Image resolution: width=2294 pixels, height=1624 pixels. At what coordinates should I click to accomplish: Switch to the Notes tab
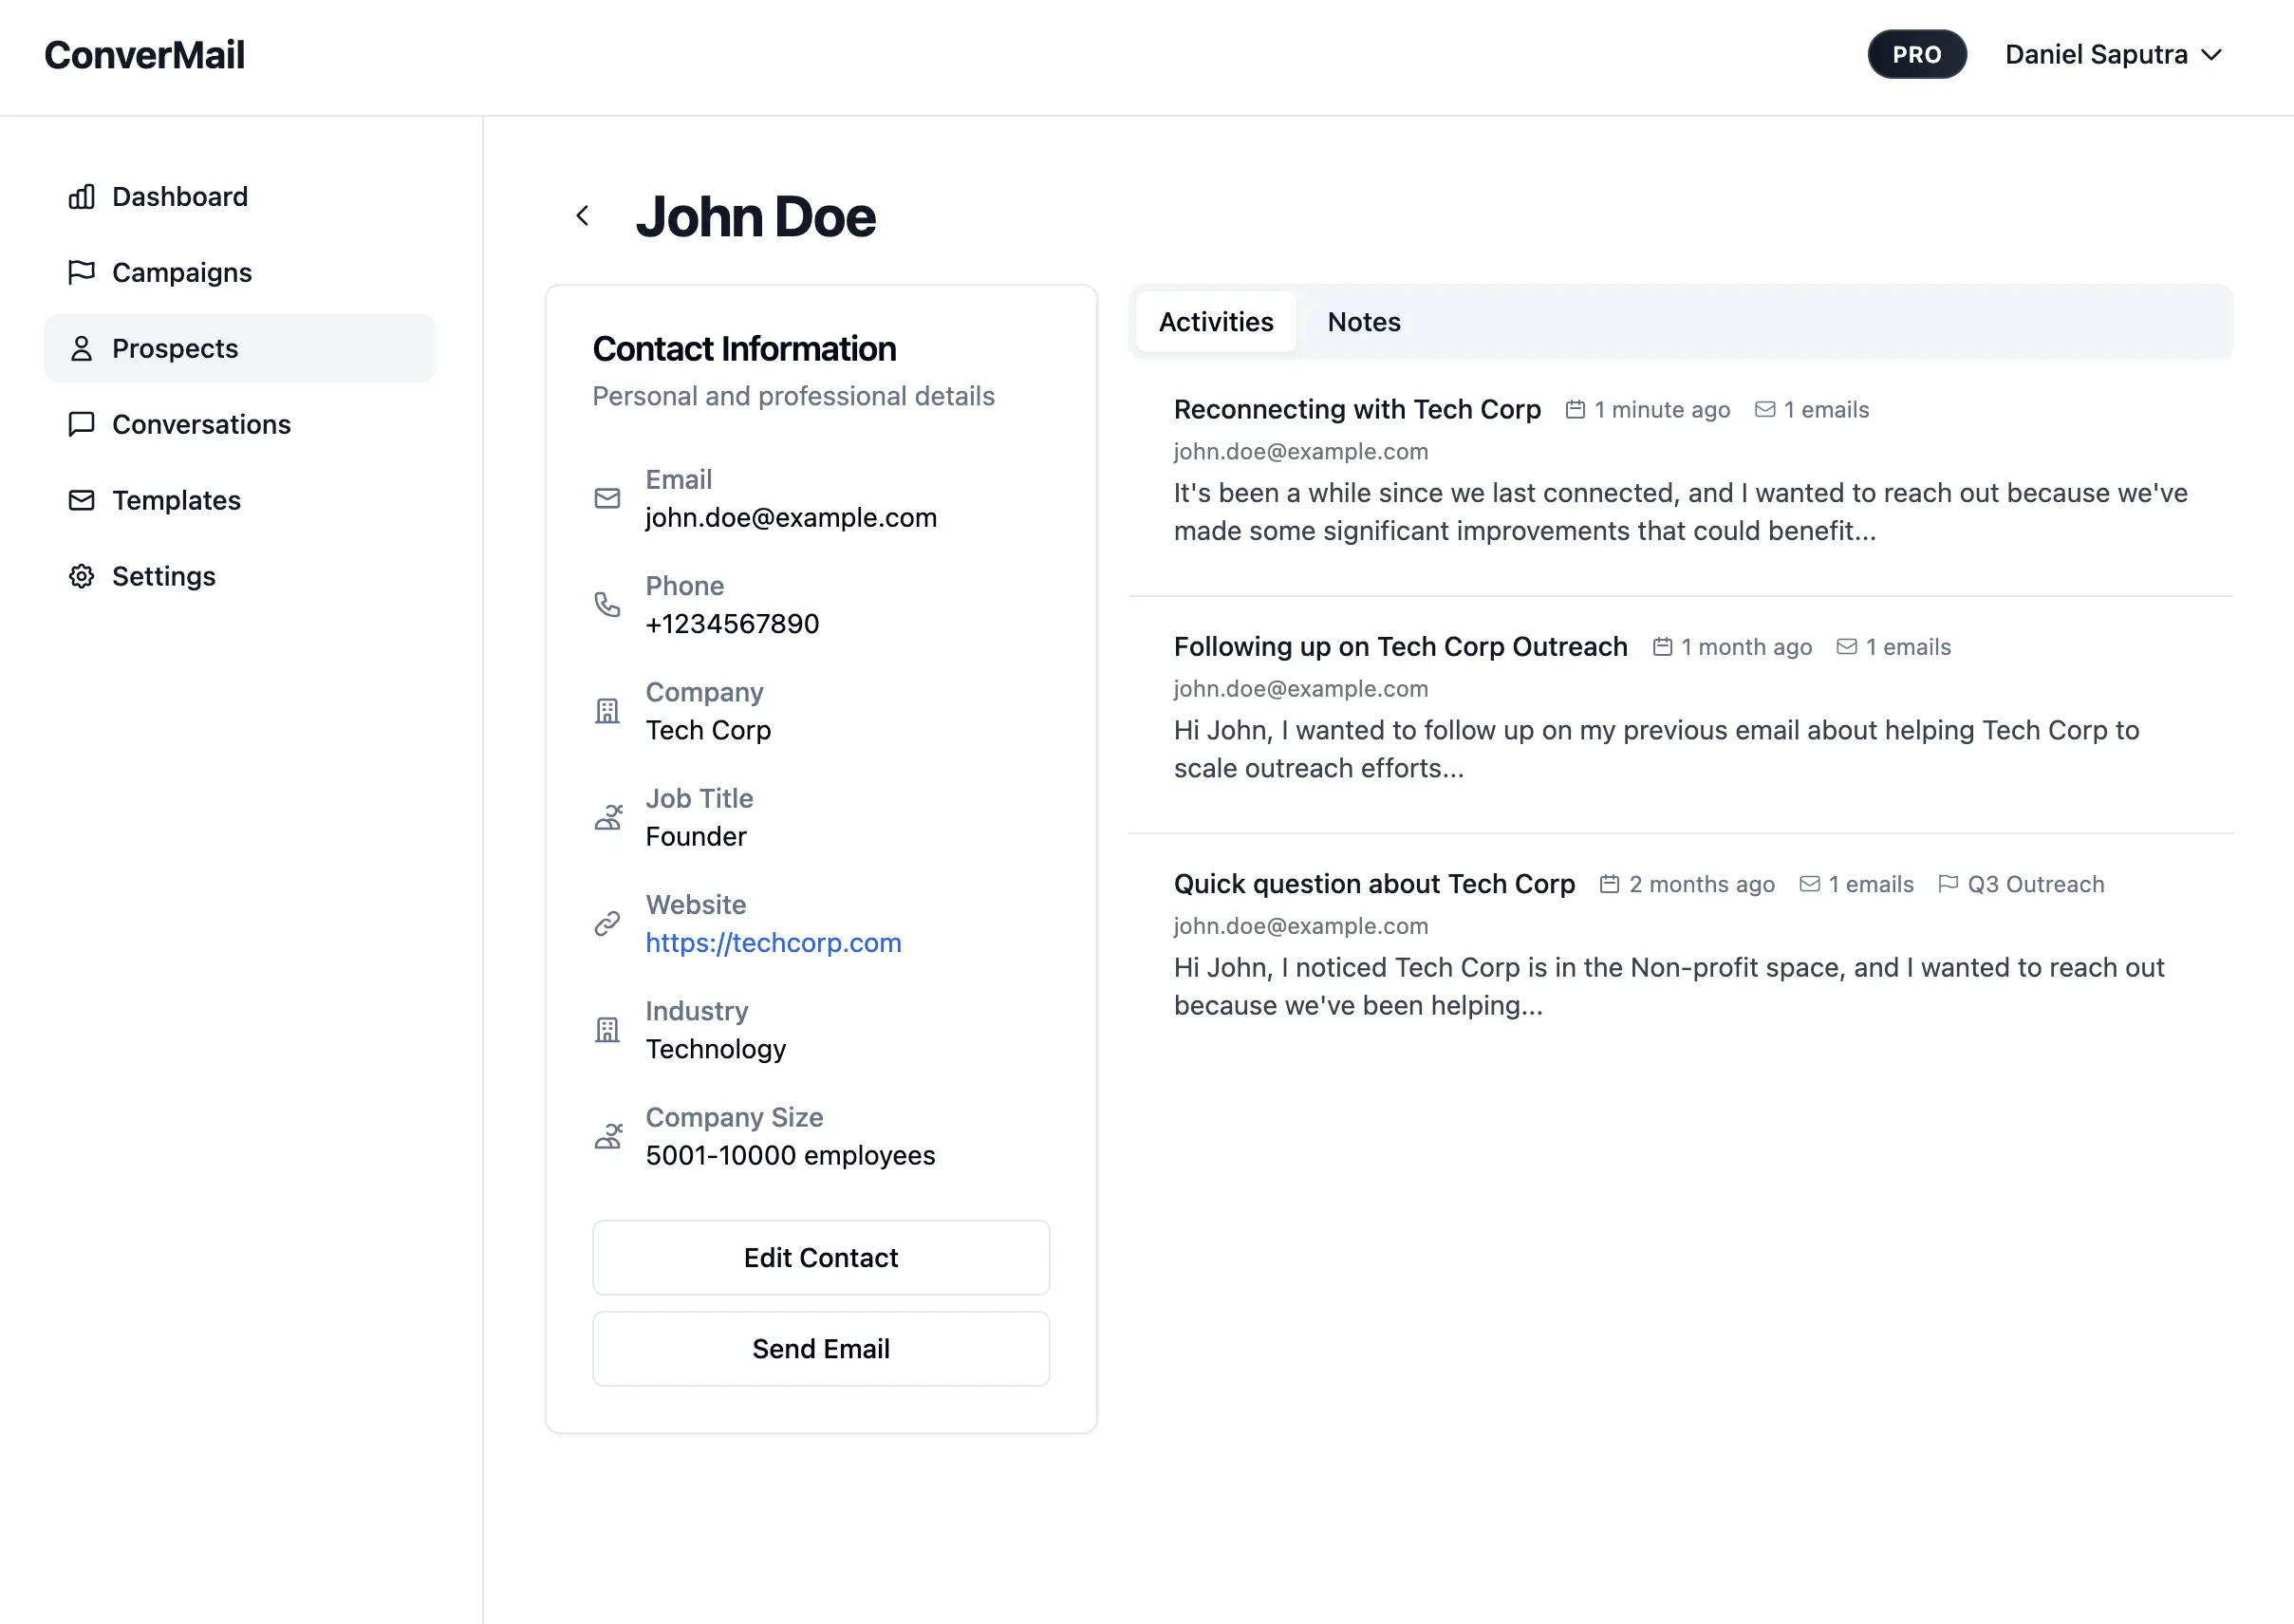pyautogui.click(x=1363, y=322)
